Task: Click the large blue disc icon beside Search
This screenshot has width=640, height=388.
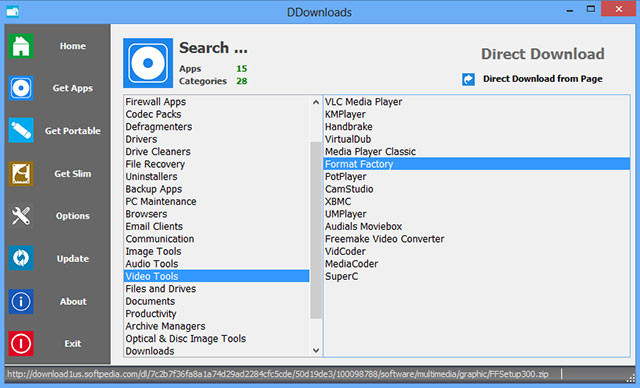Action: click(148, 63)
